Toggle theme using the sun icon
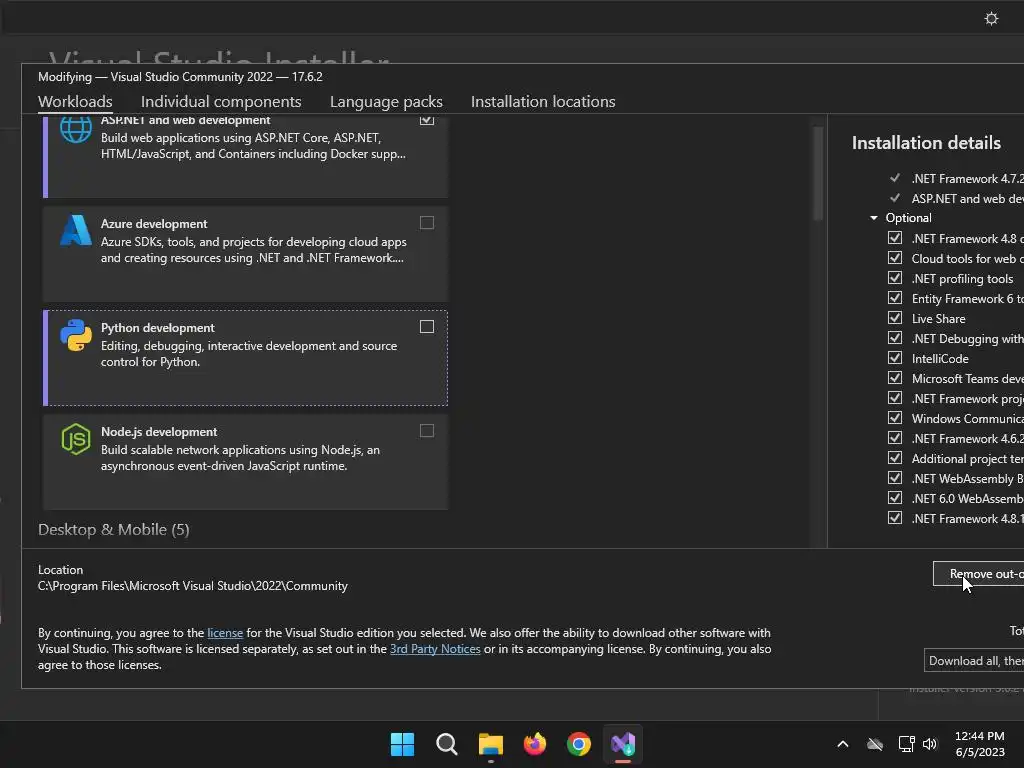Image resolution: width=1024 pixels, height=768 pixels. point(991,18)
